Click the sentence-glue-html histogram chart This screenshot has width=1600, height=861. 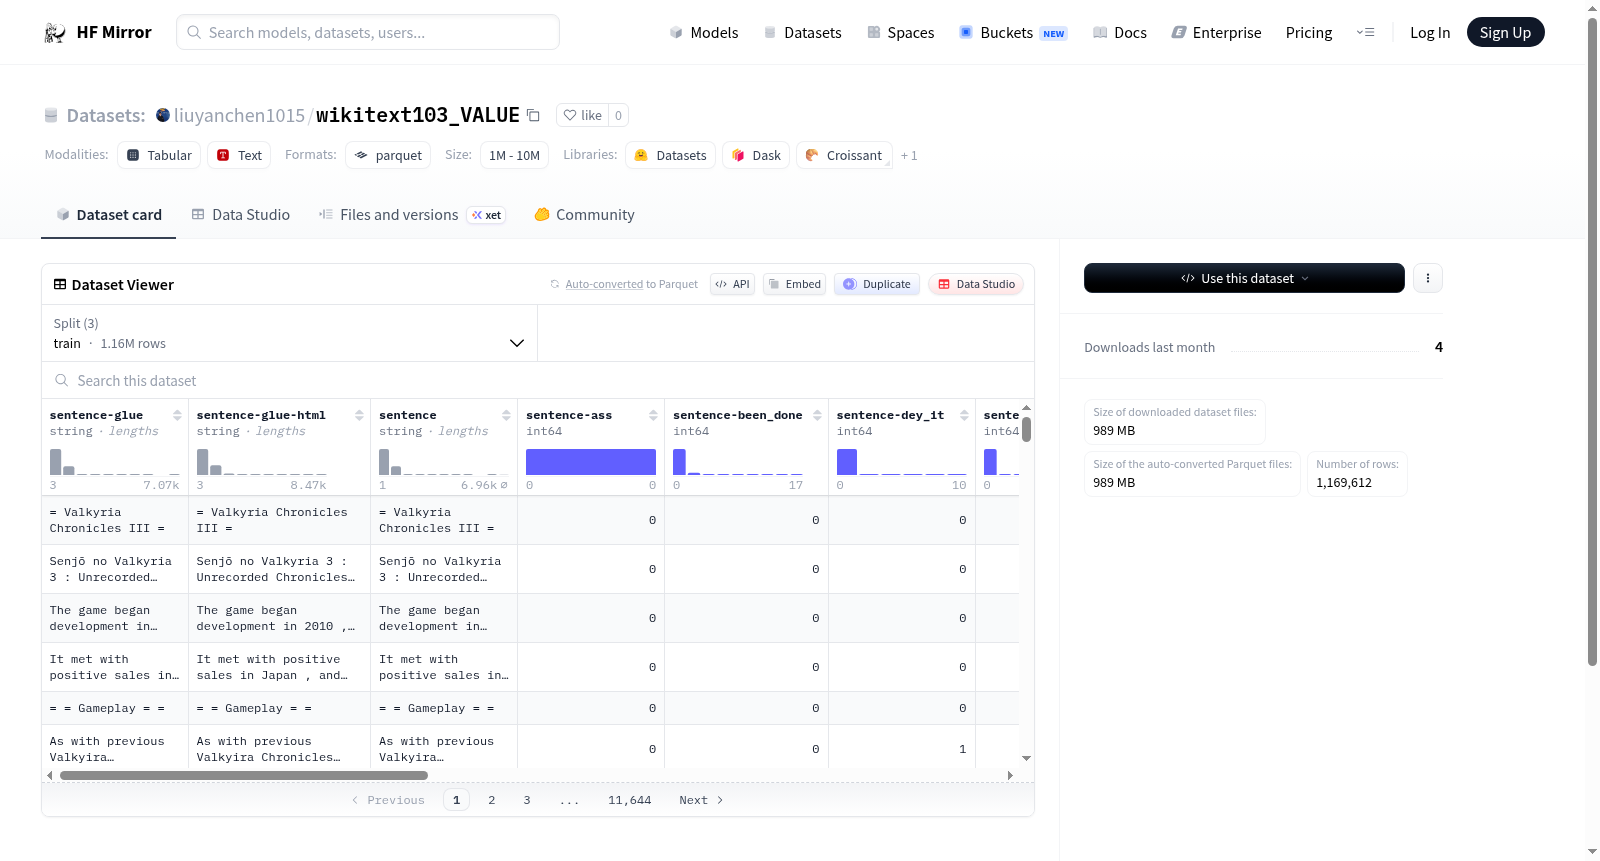pyautogui.click(x=262, y=462)
